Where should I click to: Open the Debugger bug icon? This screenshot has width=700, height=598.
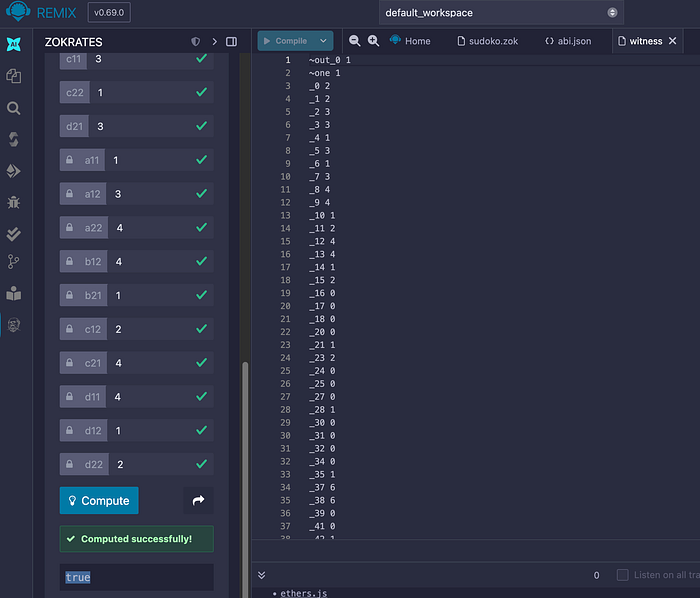13,202
